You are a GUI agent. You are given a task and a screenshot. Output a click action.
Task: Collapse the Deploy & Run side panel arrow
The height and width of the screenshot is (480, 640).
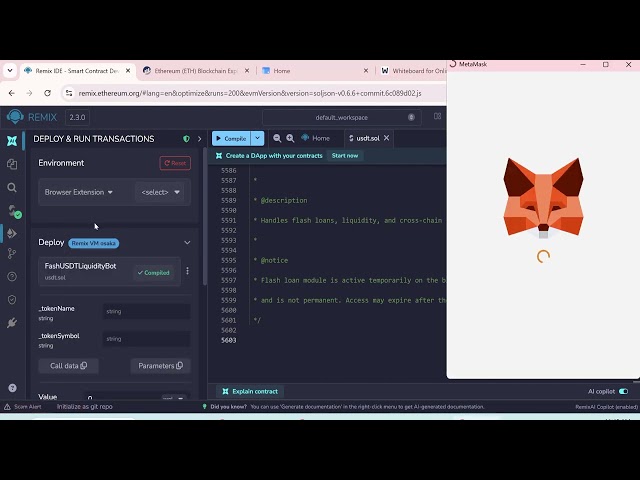[199, 139]
